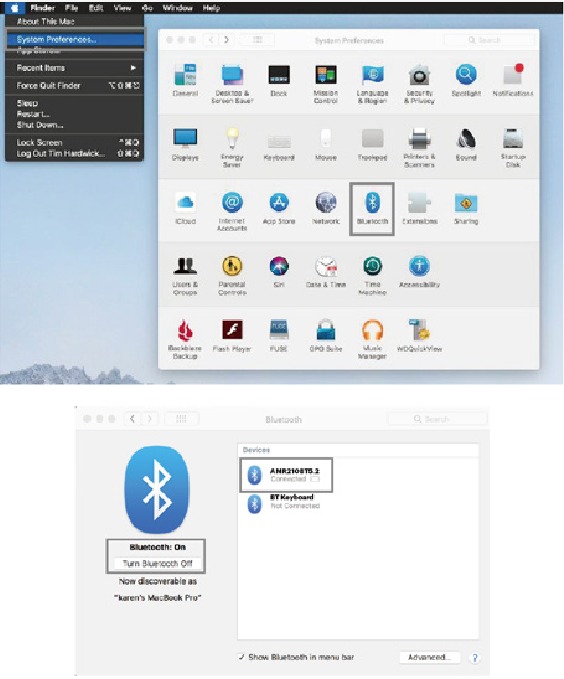Open the Edit menu
This screenshot has height=679, width=564.
(96, 7)
